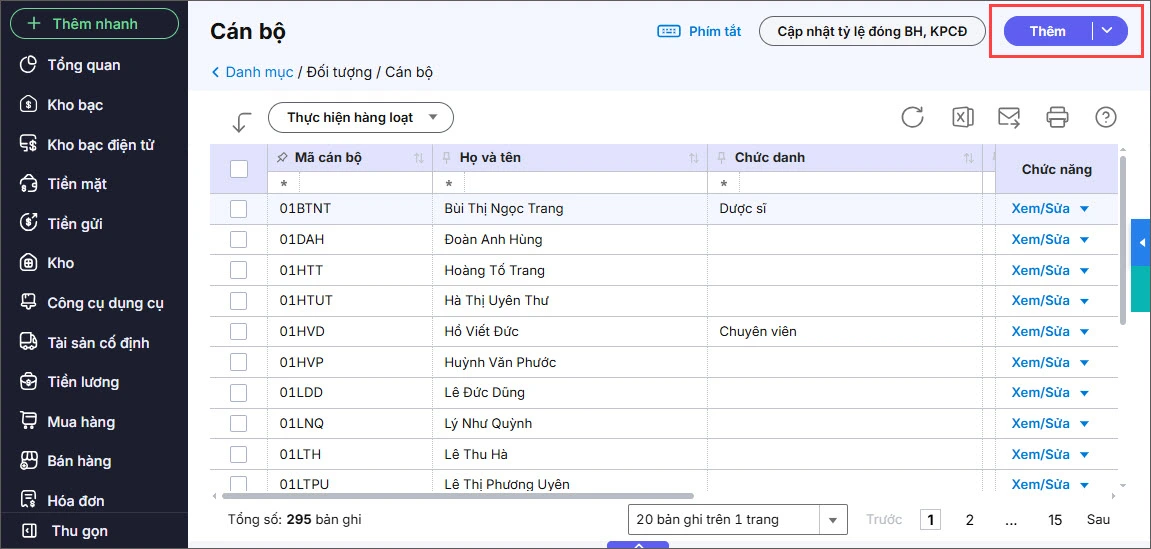1151x549 pixels.
Task: Expand the arrow next to Thêm button
Action: 1107,31
